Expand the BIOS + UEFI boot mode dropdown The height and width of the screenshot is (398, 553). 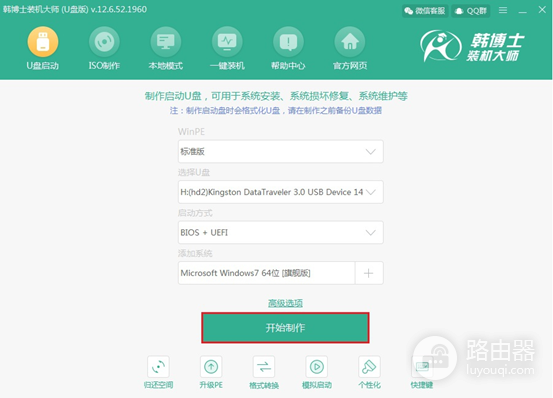[281, 233]
